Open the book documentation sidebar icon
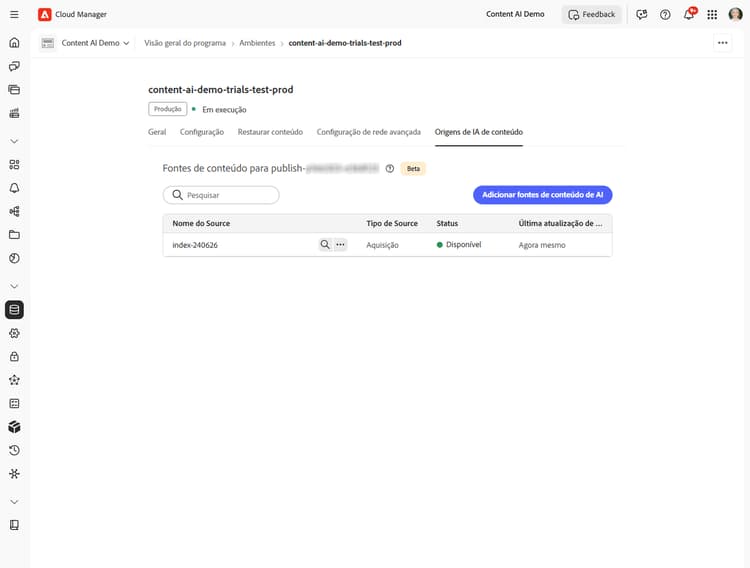 [14, 525]
